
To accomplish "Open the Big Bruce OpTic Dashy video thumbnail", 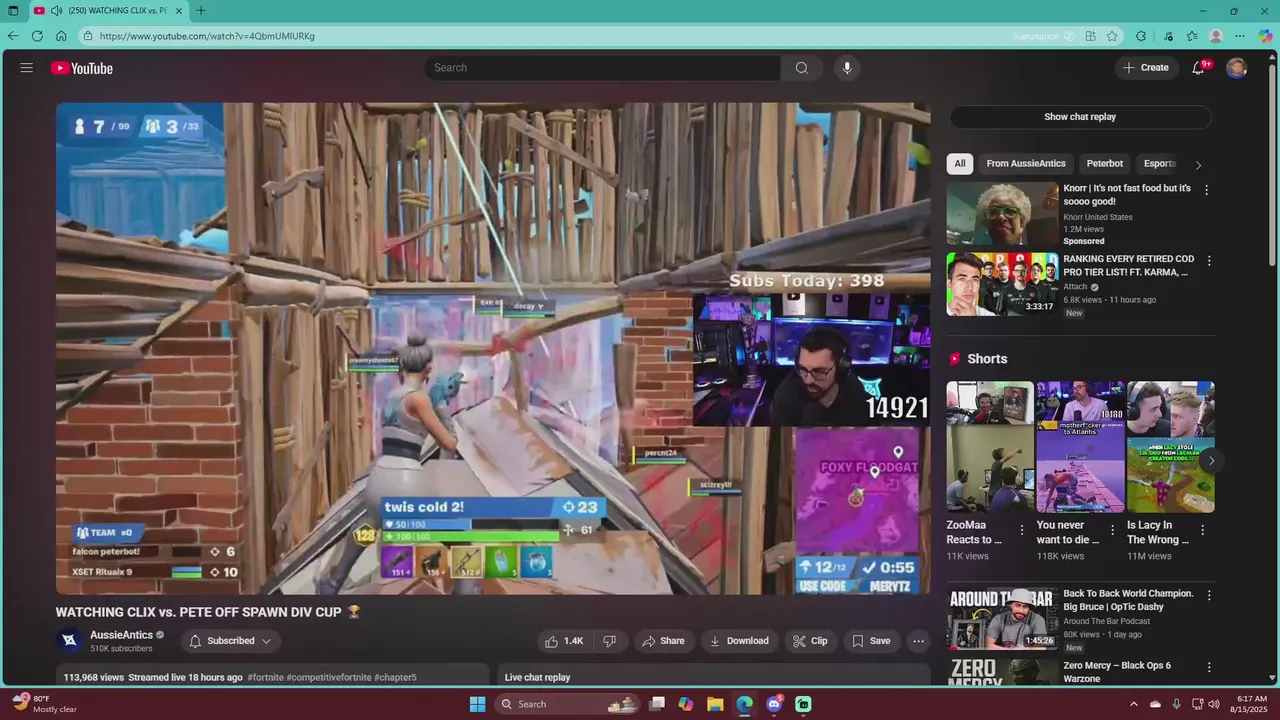I will point(1002,619).
